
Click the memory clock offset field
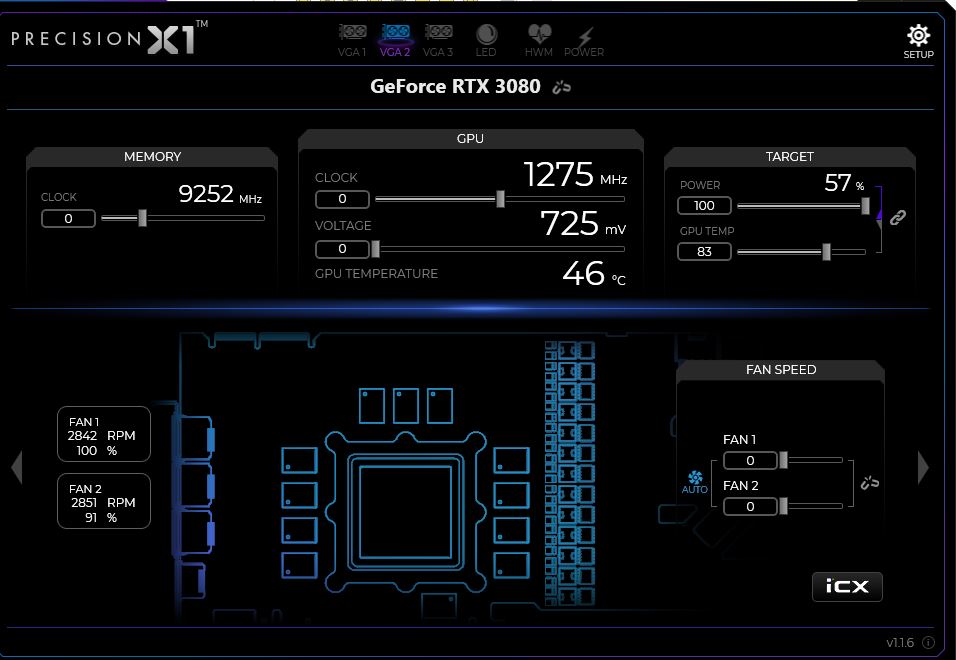click(x=68, y=218)
